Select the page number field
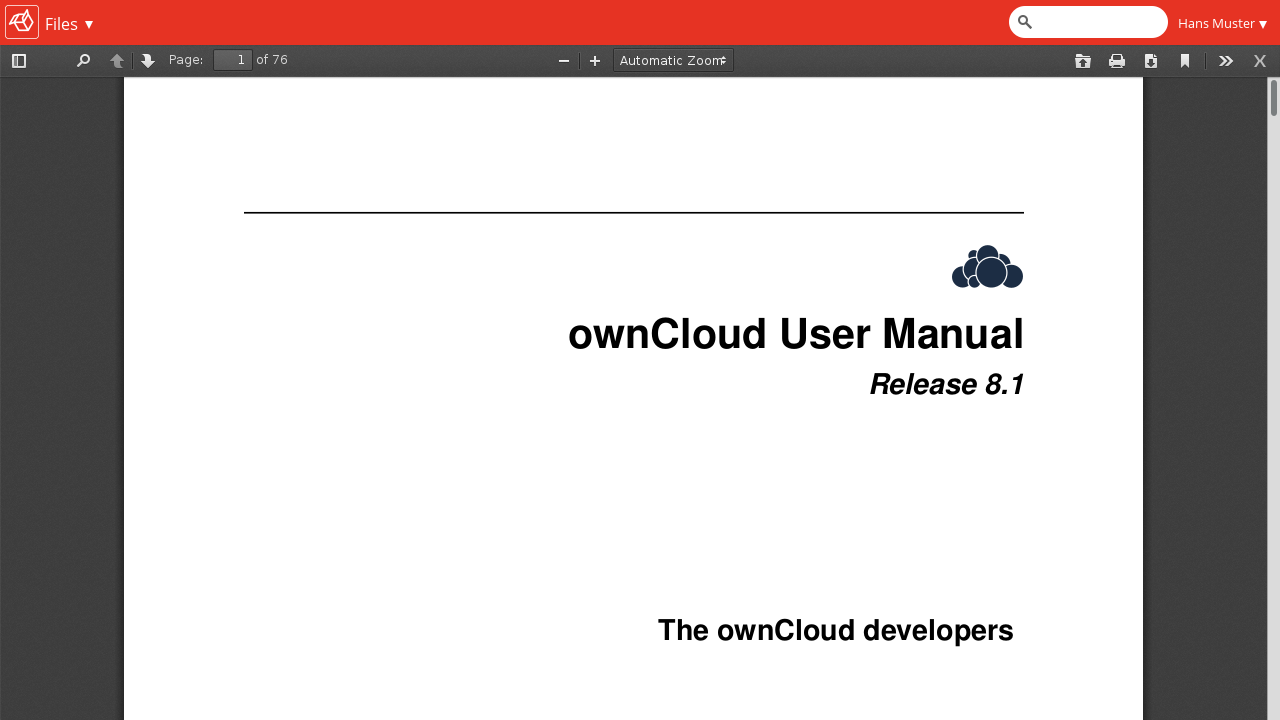 pyautogui.click(x=233, y=60)
